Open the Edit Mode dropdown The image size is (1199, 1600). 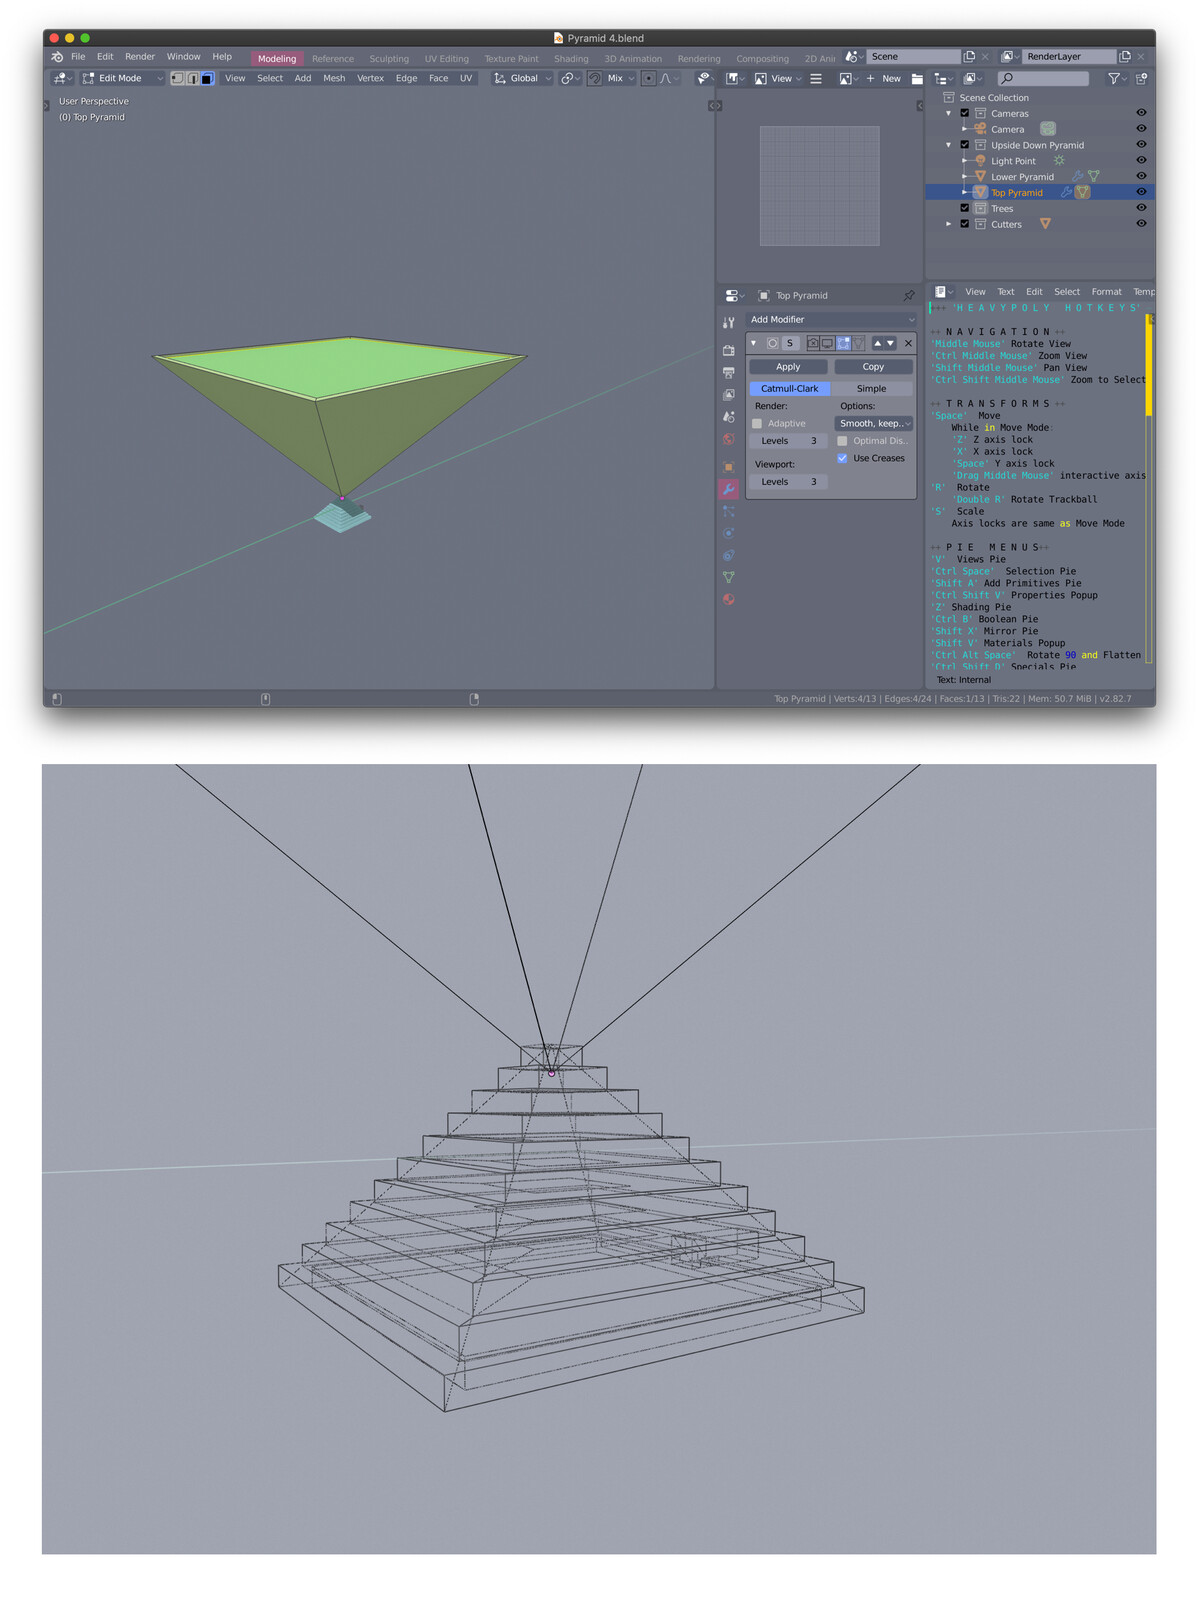(122, 78)
